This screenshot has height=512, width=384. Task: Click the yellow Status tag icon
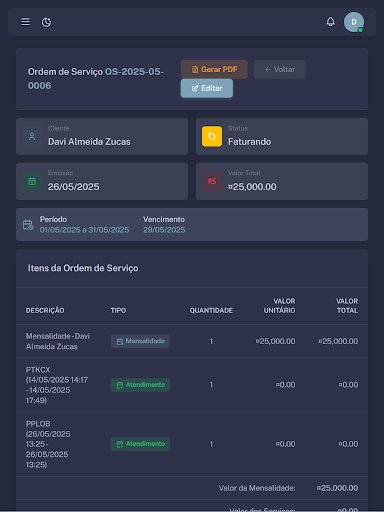coord(212,136)
